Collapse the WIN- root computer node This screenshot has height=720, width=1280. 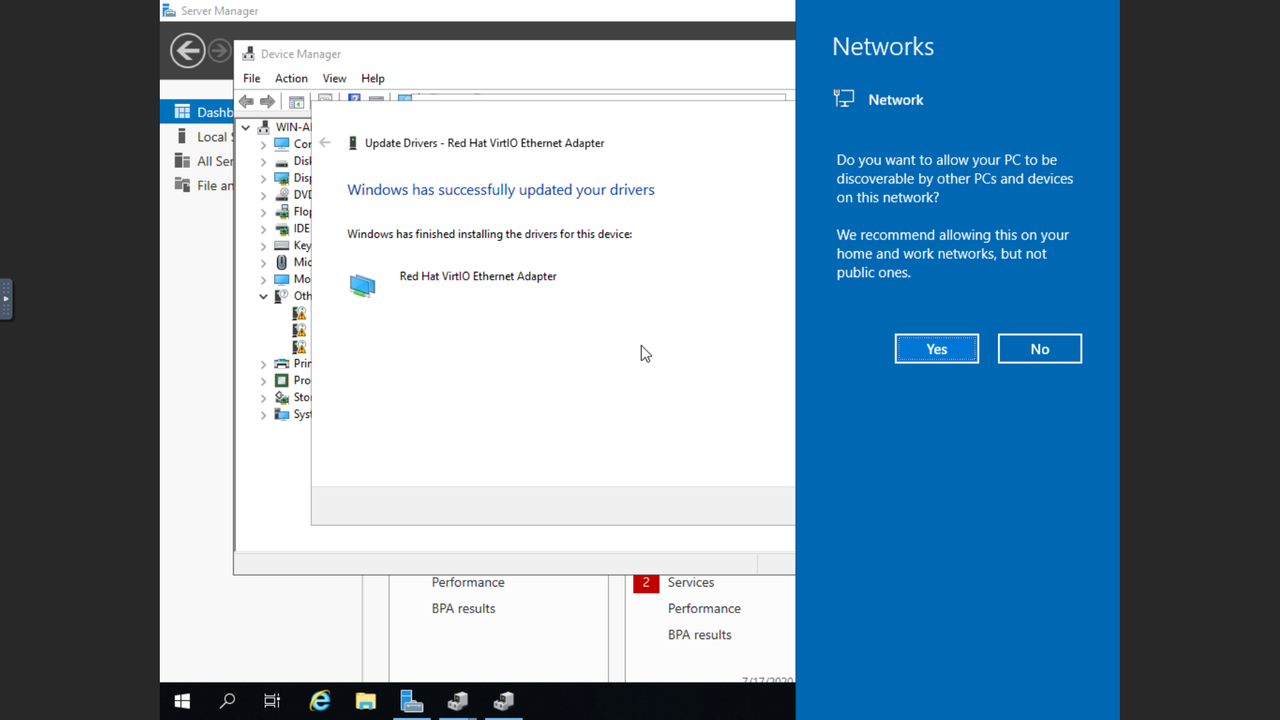click(246, 127)
